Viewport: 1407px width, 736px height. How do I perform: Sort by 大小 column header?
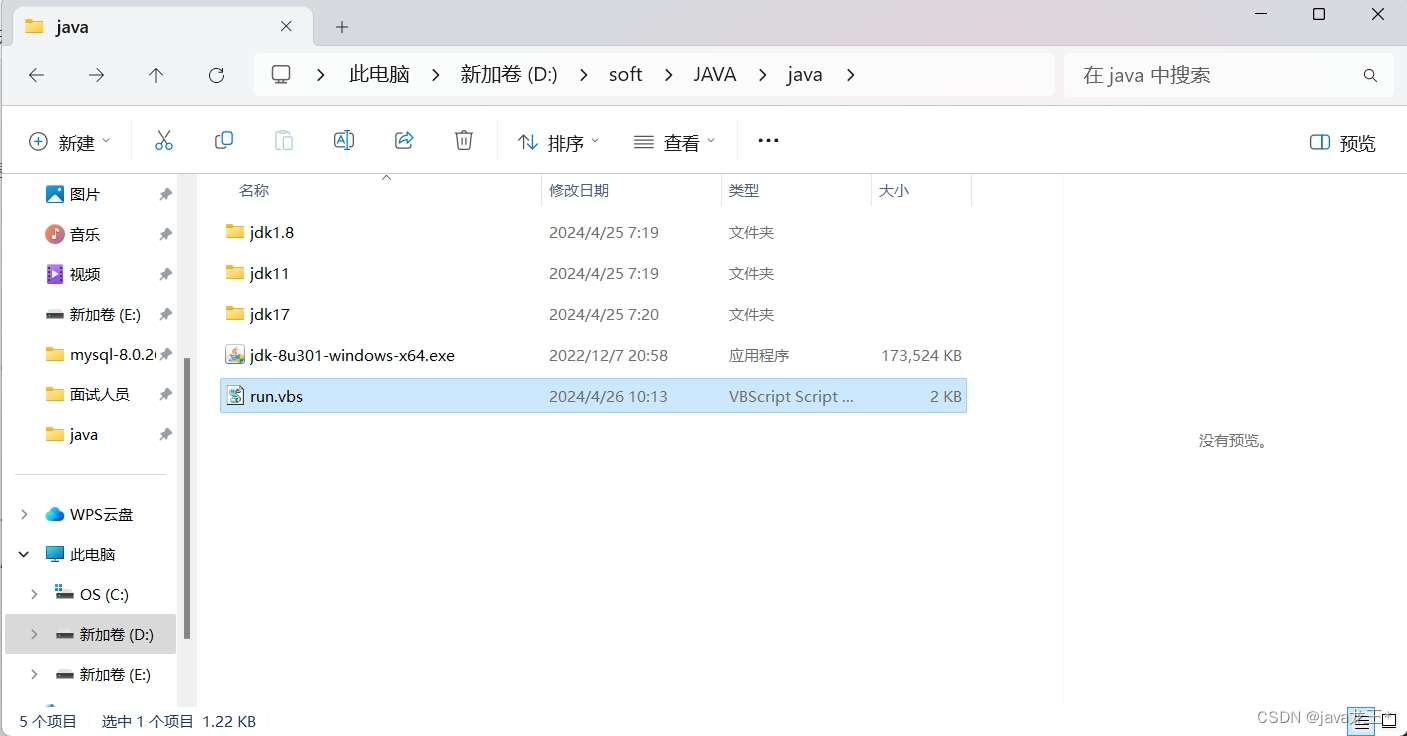click(x=894, y=190)
